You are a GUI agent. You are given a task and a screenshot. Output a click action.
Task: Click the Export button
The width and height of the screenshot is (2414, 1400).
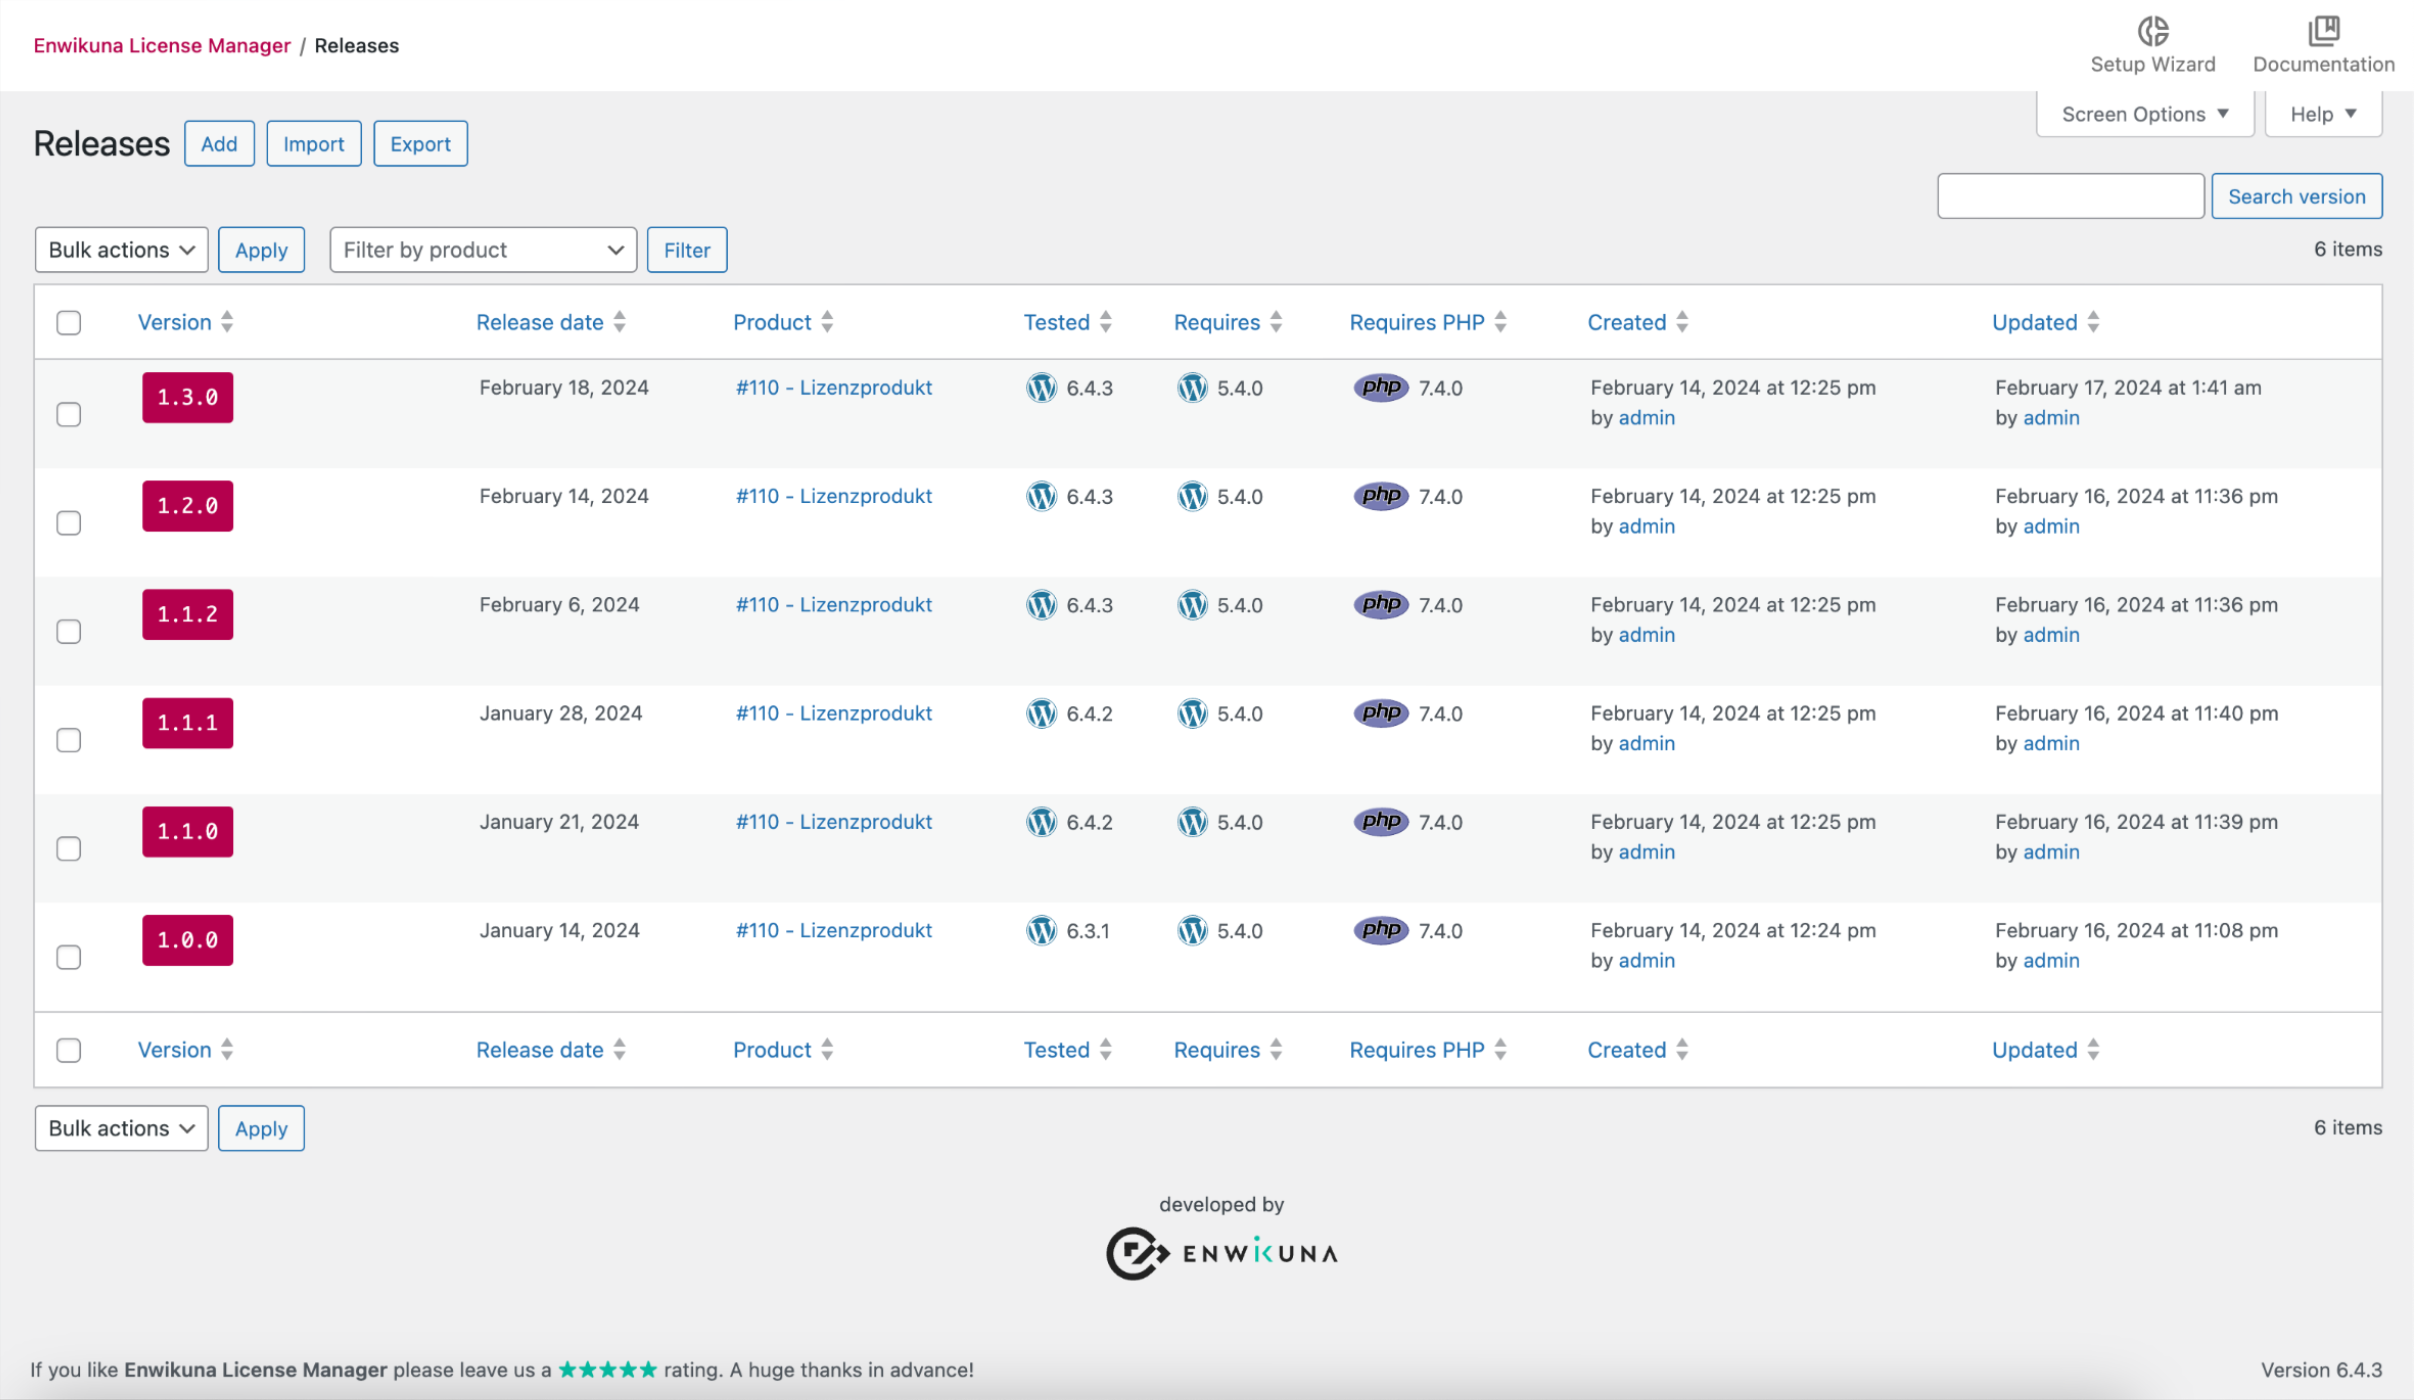(420, 144)
